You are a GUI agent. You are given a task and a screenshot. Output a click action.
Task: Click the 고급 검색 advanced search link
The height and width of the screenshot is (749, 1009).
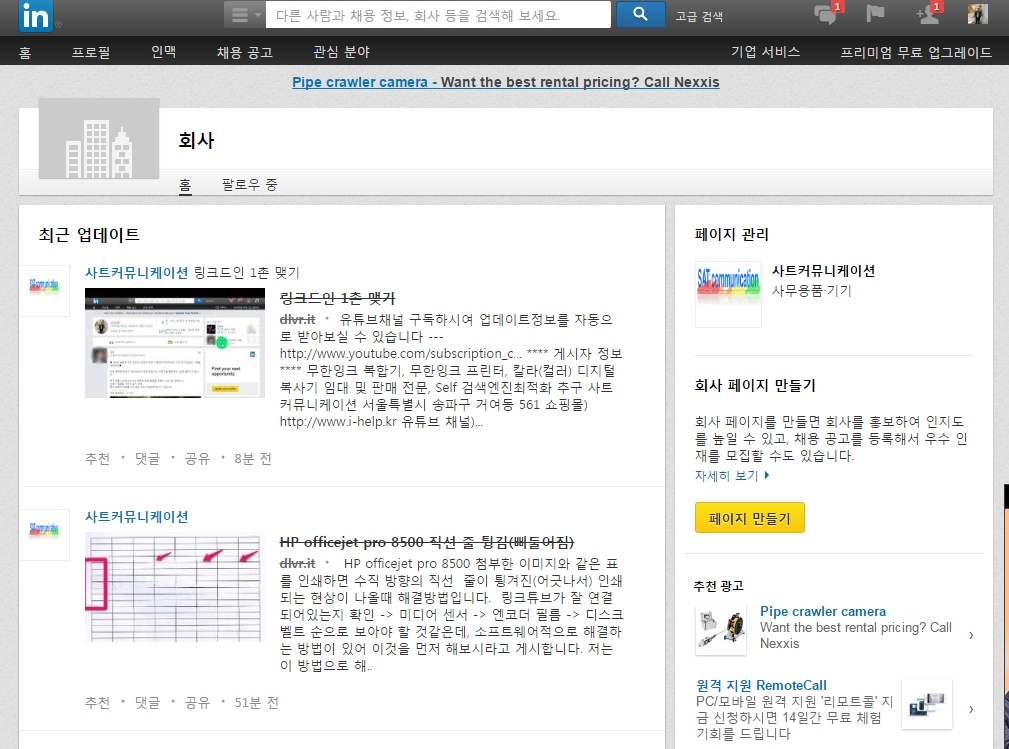pos(699,16)
